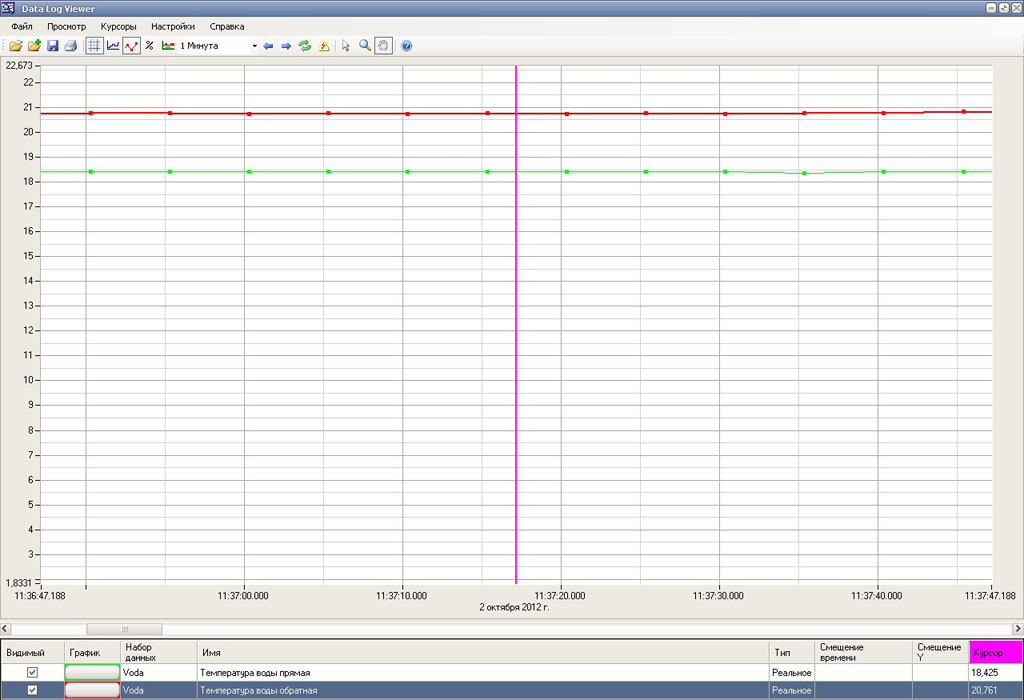Image resolution: width=1024 pixels, height=700 pixels.
Task: Click the Тип column header
Action: 792,652
